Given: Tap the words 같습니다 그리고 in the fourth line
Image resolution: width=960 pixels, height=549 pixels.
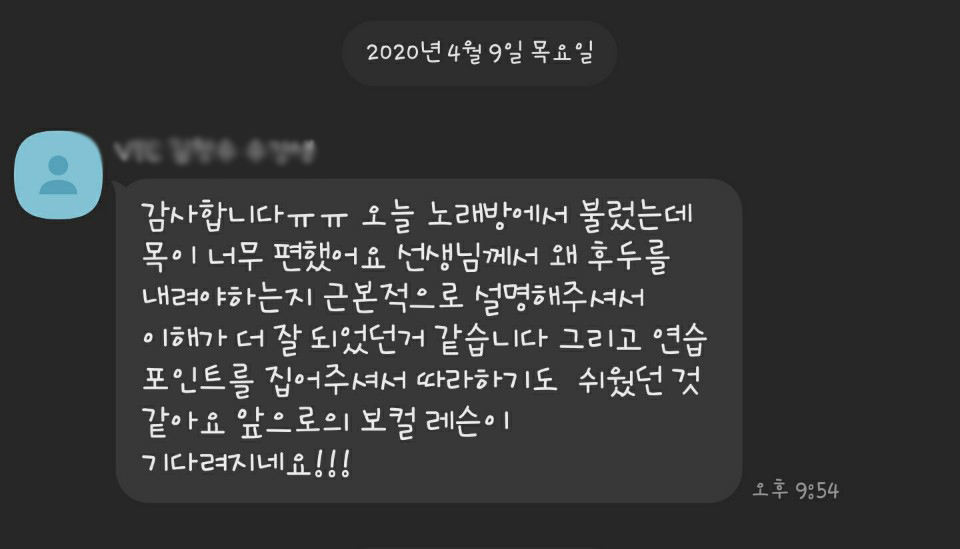Looking at the screenshot, I should (538, 339).
